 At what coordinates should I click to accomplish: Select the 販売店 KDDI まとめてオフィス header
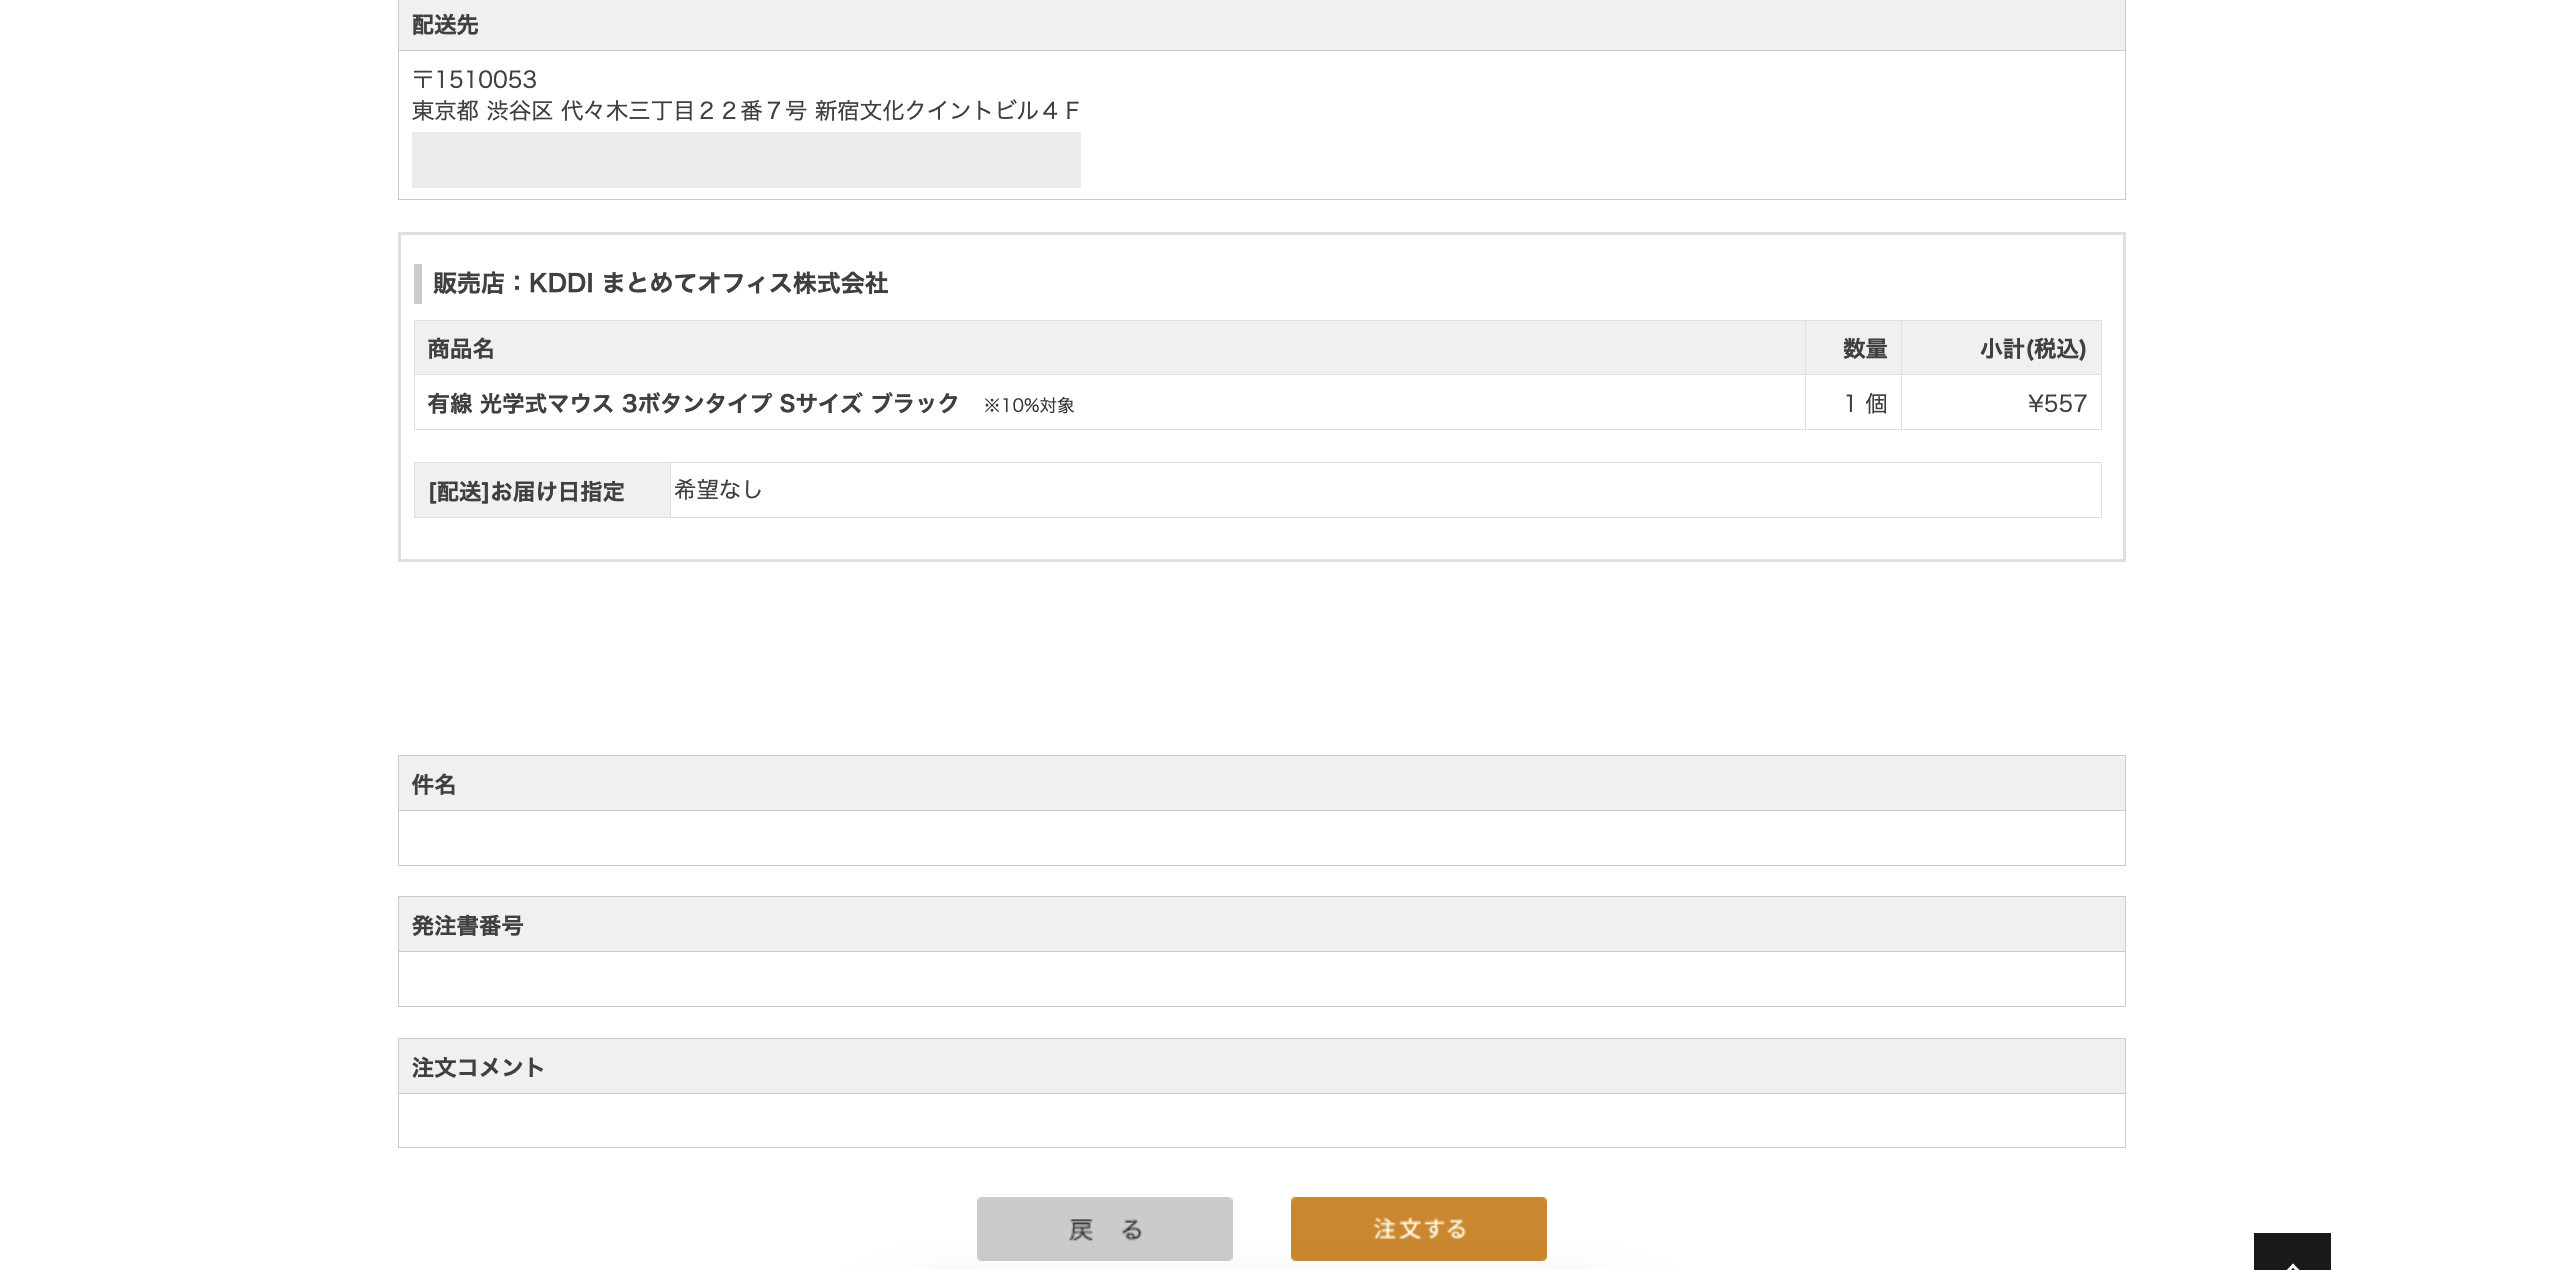658,284
